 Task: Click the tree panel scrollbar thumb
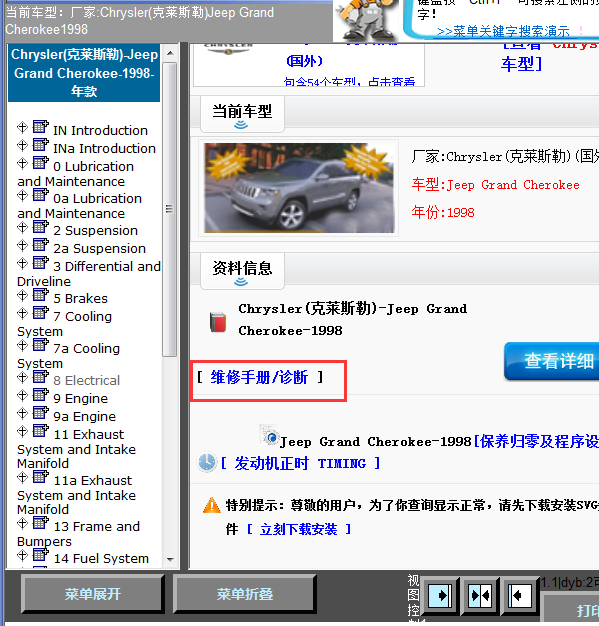[x=170, y=209]
